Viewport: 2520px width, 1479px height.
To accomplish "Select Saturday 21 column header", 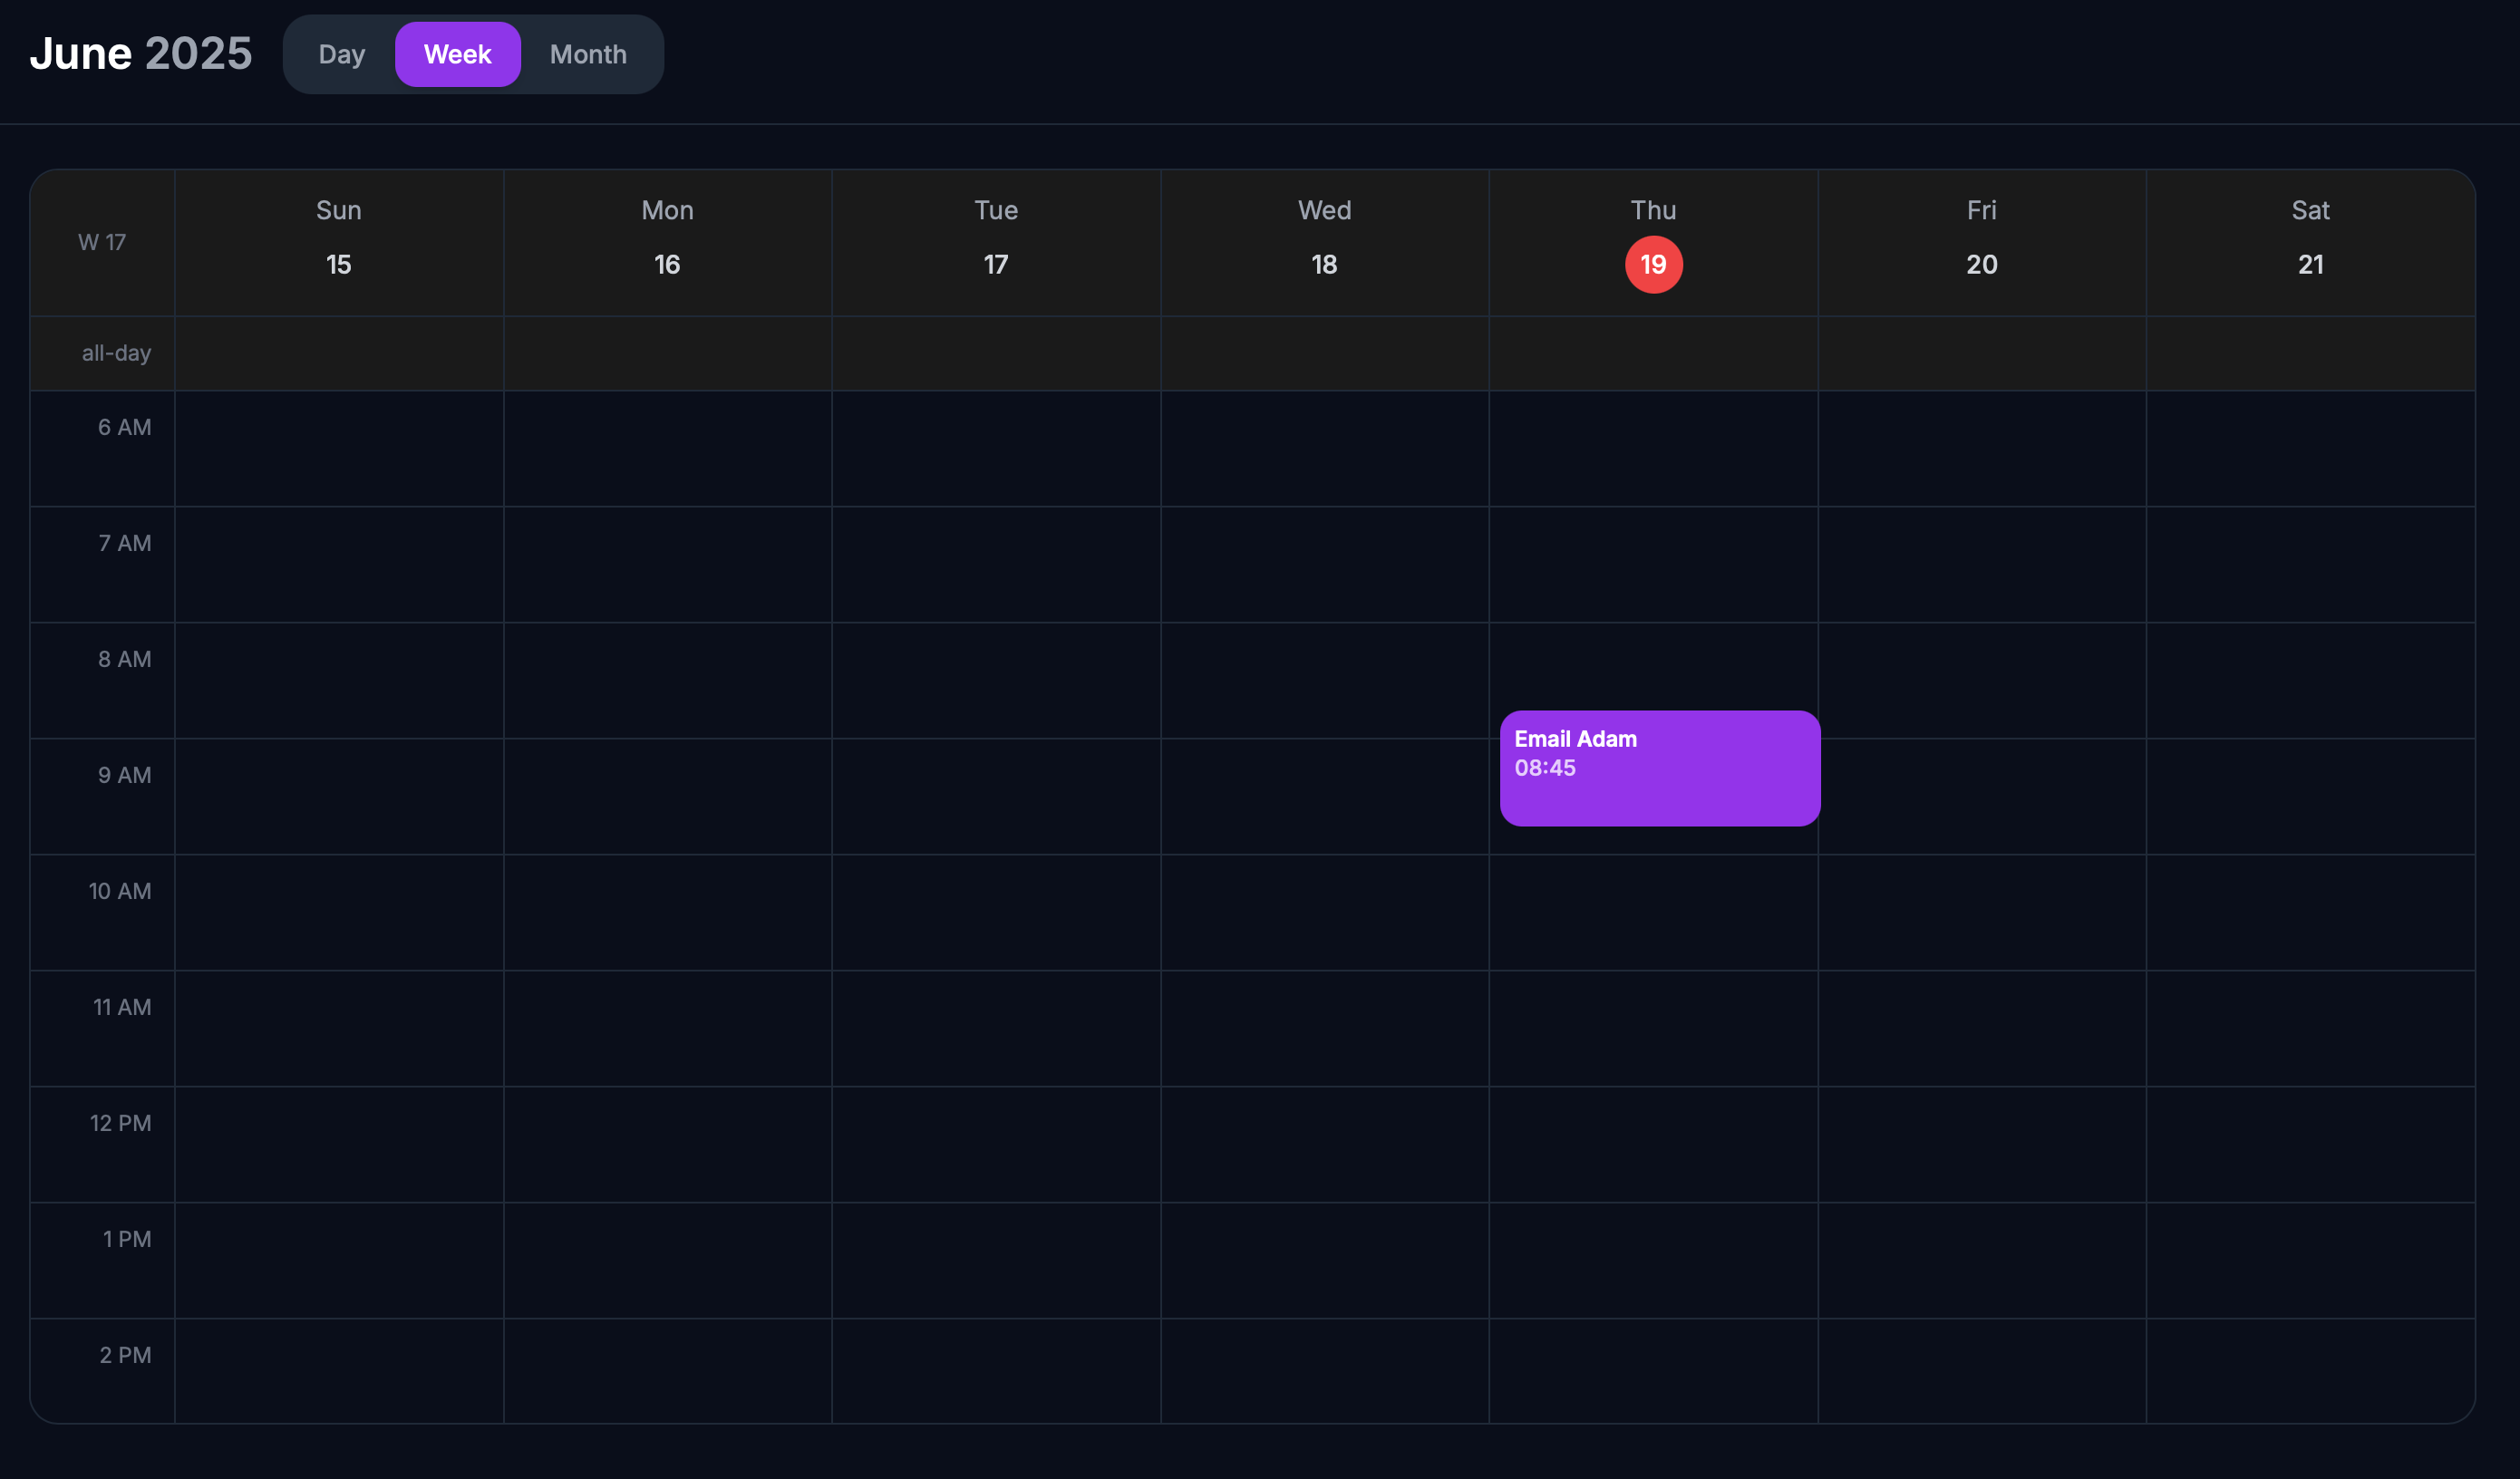I will [2310, 243].
